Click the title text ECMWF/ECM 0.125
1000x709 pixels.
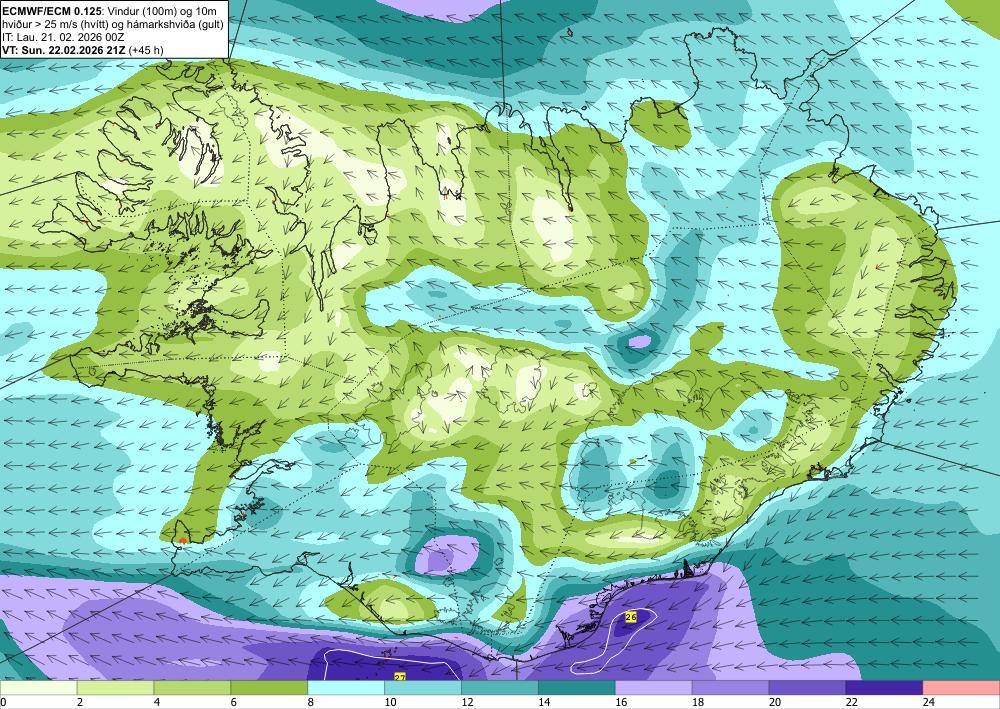(x=52, y=11)
